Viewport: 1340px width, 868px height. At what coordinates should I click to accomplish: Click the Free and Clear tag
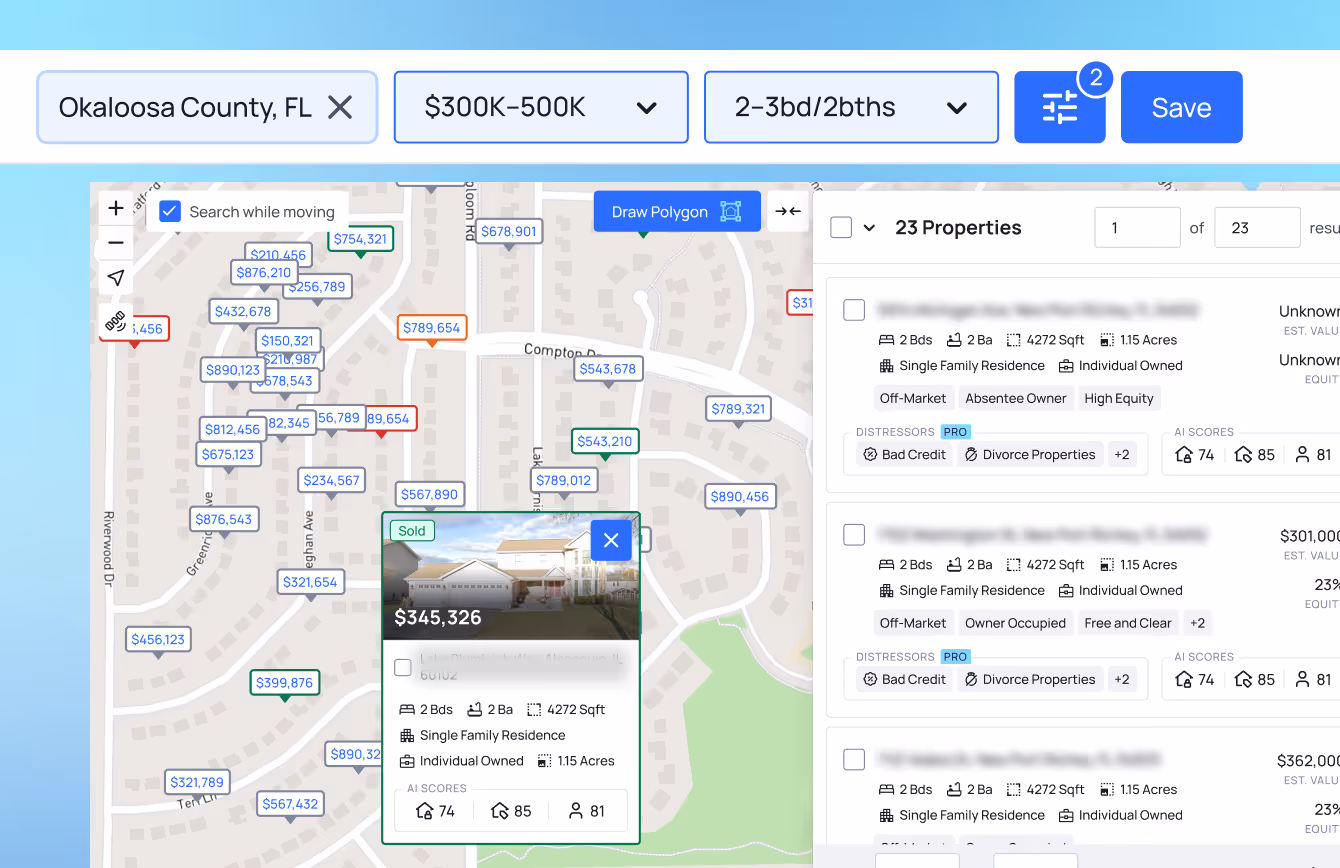1128,623
